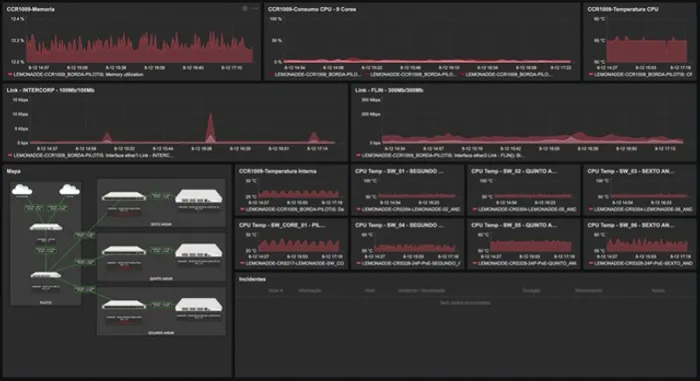
Task: Click the legend entry under Temperatura CPU graph
Action: click(641, 75)
